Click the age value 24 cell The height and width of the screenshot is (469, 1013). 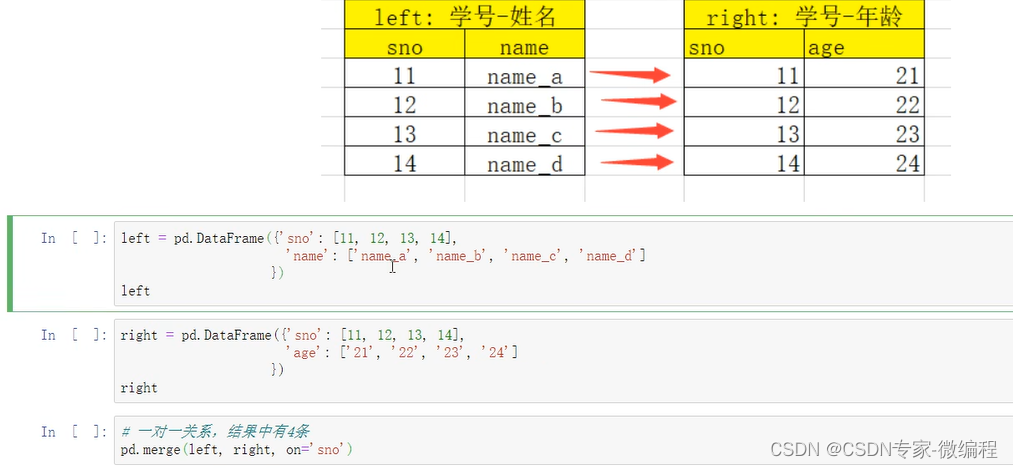pos(864,161)
